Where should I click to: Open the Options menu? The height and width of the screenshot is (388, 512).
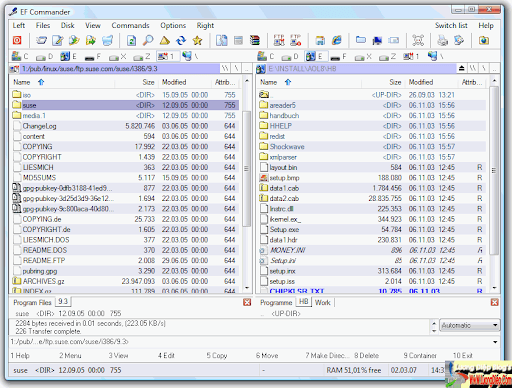coord(173,26)
